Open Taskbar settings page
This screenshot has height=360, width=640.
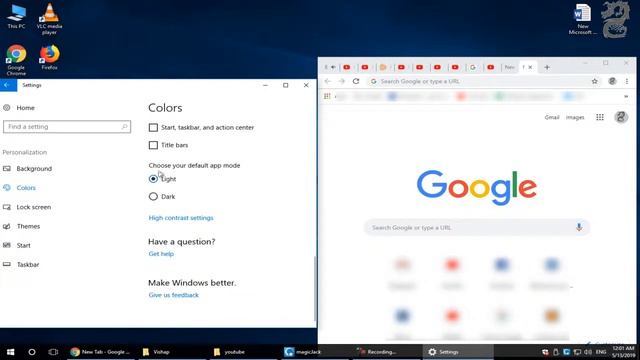pyautogui.click(x=28, y=264)
